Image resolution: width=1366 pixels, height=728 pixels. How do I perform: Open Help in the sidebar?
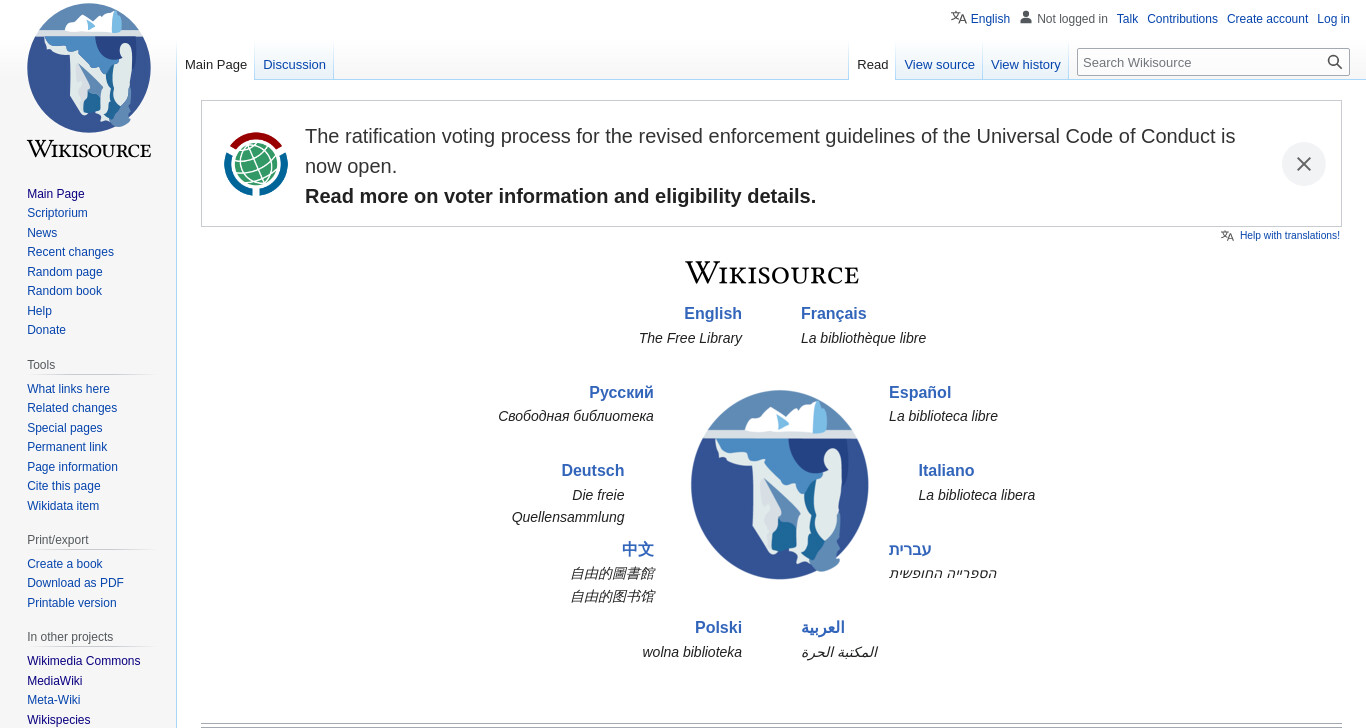click(x=39, y=311)
